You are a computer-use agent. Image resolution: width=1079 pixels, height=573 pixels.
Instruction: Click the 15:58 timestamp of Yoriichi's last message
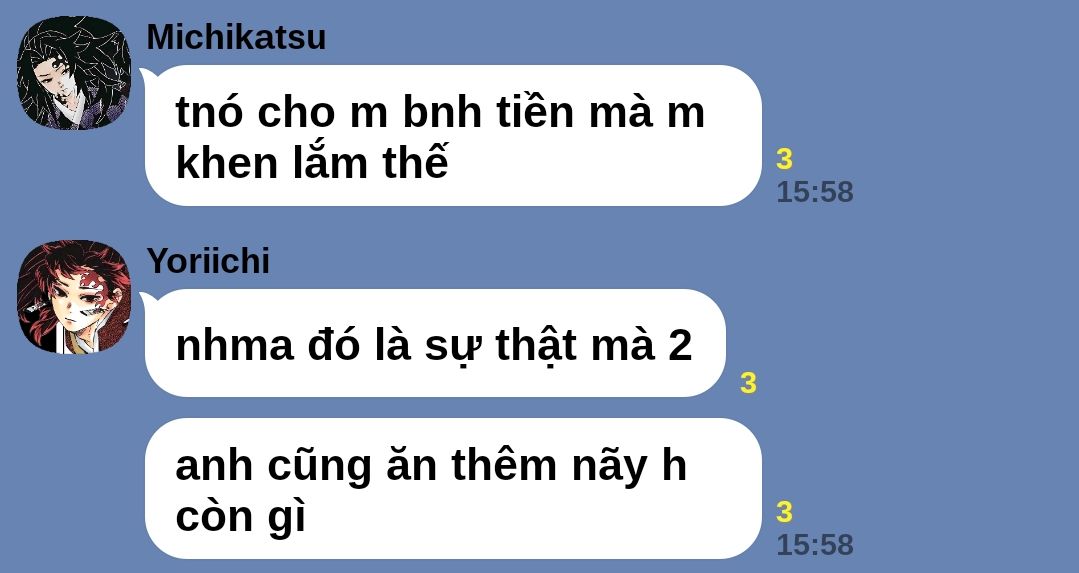pyautogui.click(x=815, y=545)
